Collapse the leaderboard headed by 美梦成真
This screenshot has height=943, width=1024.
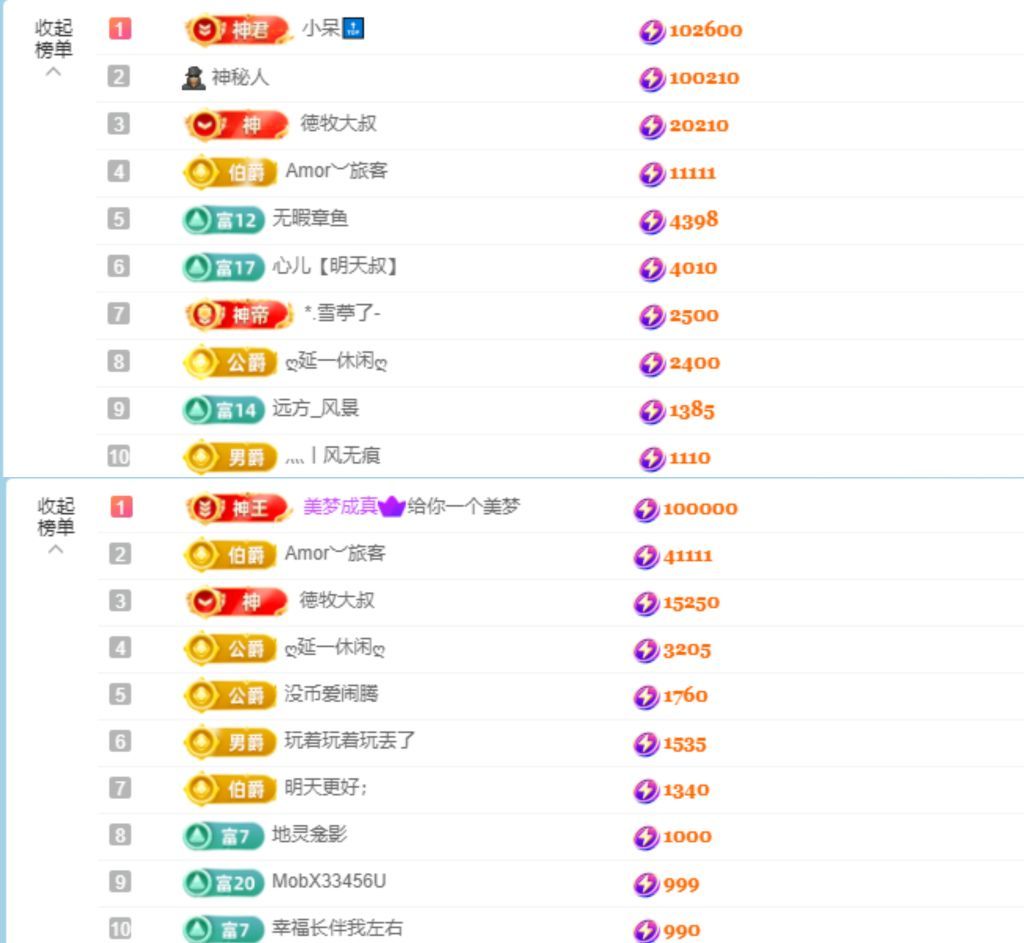click(x=55, y=516)
